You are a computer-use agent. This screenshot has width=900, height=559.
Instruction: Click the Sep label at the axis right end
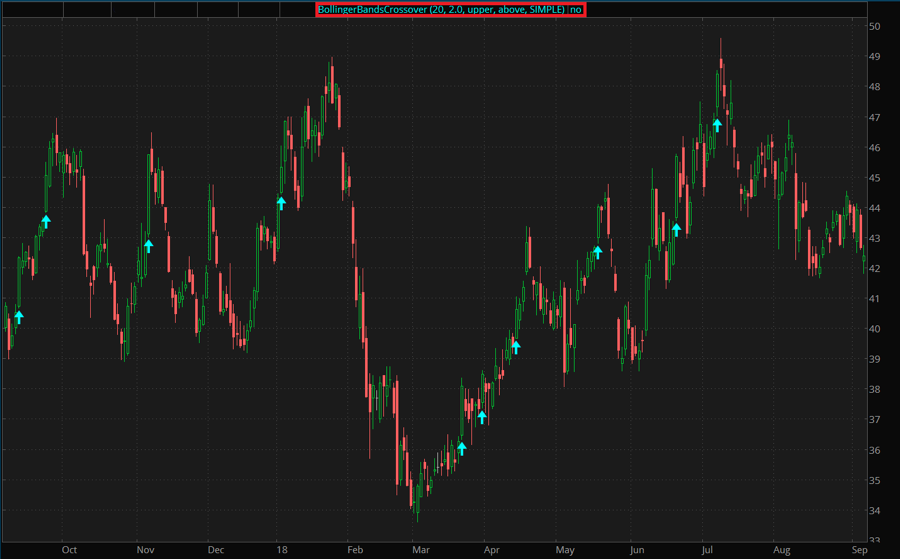click(x=859, y=549)
